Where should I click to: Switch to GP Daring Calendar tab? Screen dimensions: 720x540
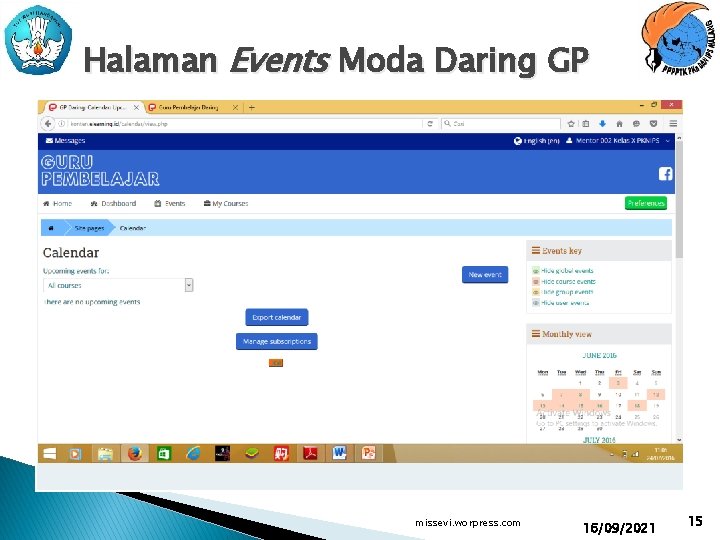91,107
